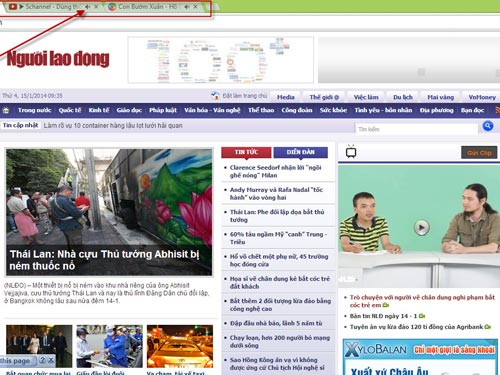
Task: Select Công đoàn in main menu
Action: point(297,110)
